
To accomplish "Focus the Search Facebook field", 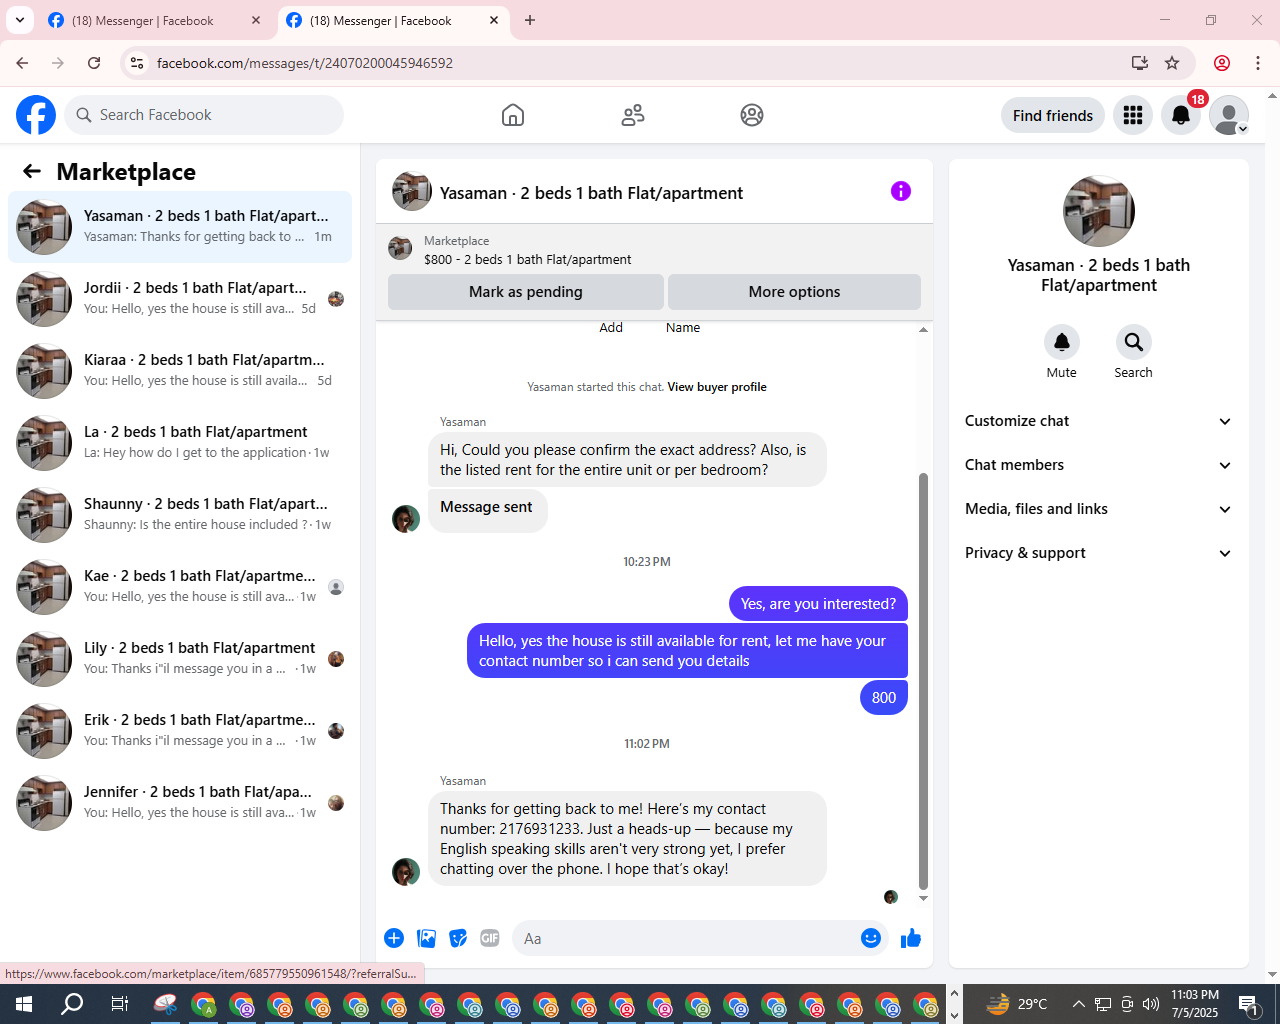I will point(204,115).
